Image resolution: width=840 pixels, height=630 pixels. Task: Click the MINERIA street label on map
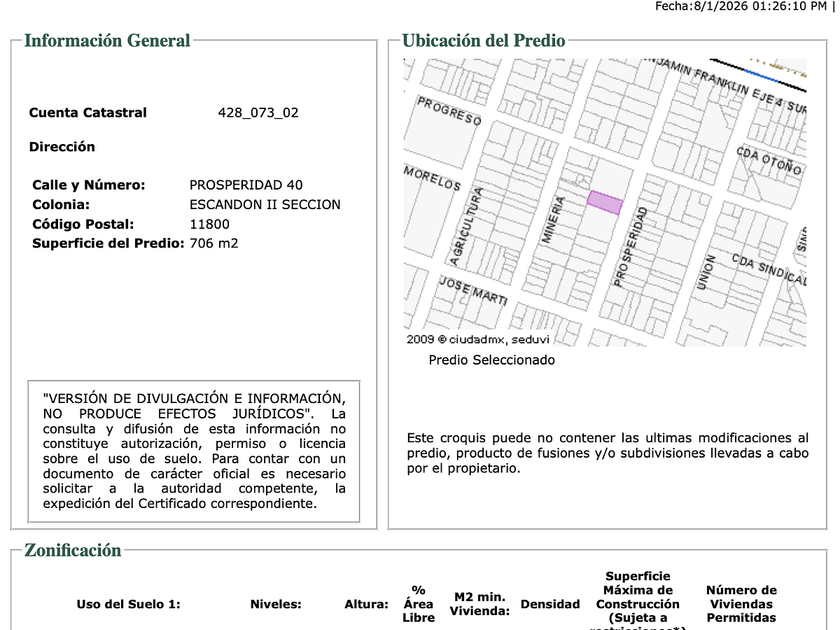553,220
